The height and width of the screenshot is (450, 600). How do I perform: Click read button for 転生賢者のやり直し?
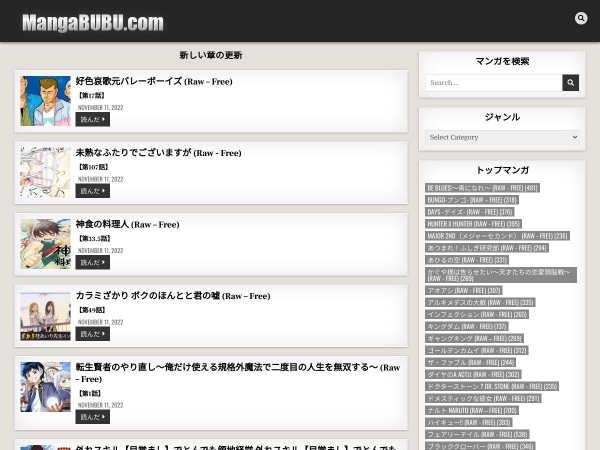point(93,417)
